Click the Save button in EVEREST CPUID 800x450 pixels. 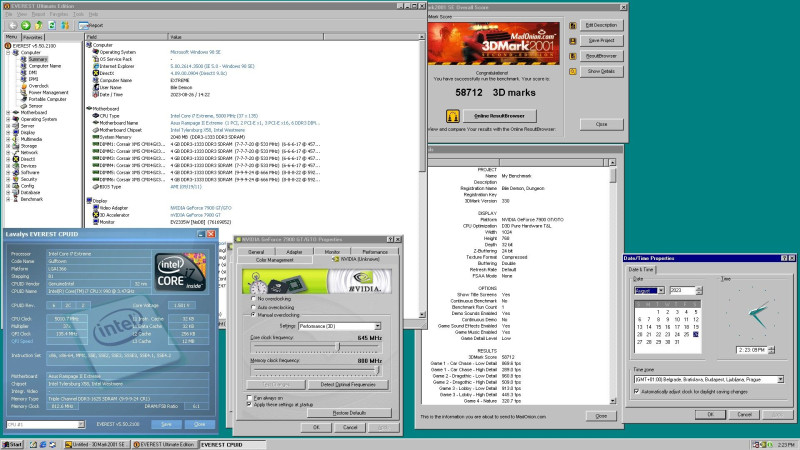166,424
